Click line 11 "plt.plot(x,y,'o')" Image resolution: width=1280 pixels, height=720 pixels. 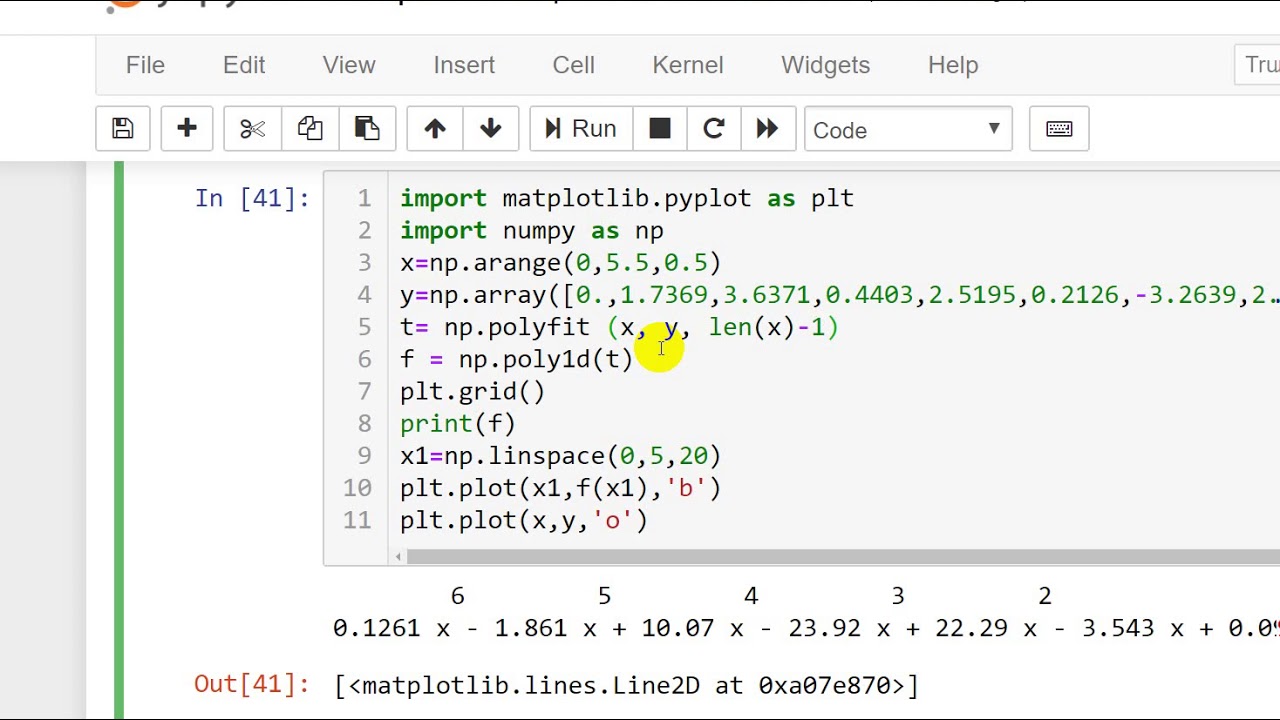pos(524,520)
